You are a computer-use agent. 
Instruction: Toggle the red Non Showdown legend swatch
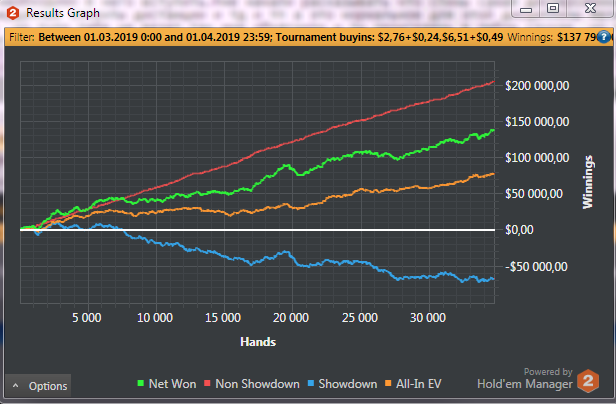(x=207, y=383)
